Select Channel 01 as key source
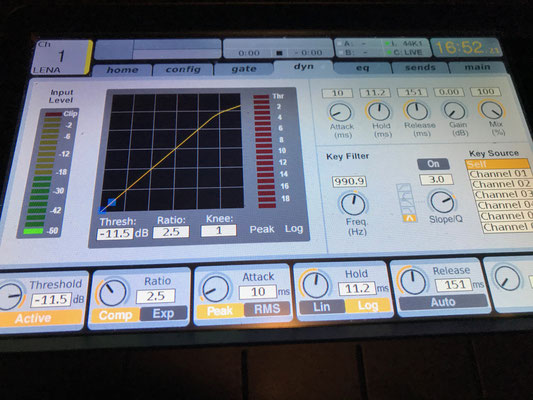This screenshot has height=400, width=533. pyautogui.click(x=499, y=174)
